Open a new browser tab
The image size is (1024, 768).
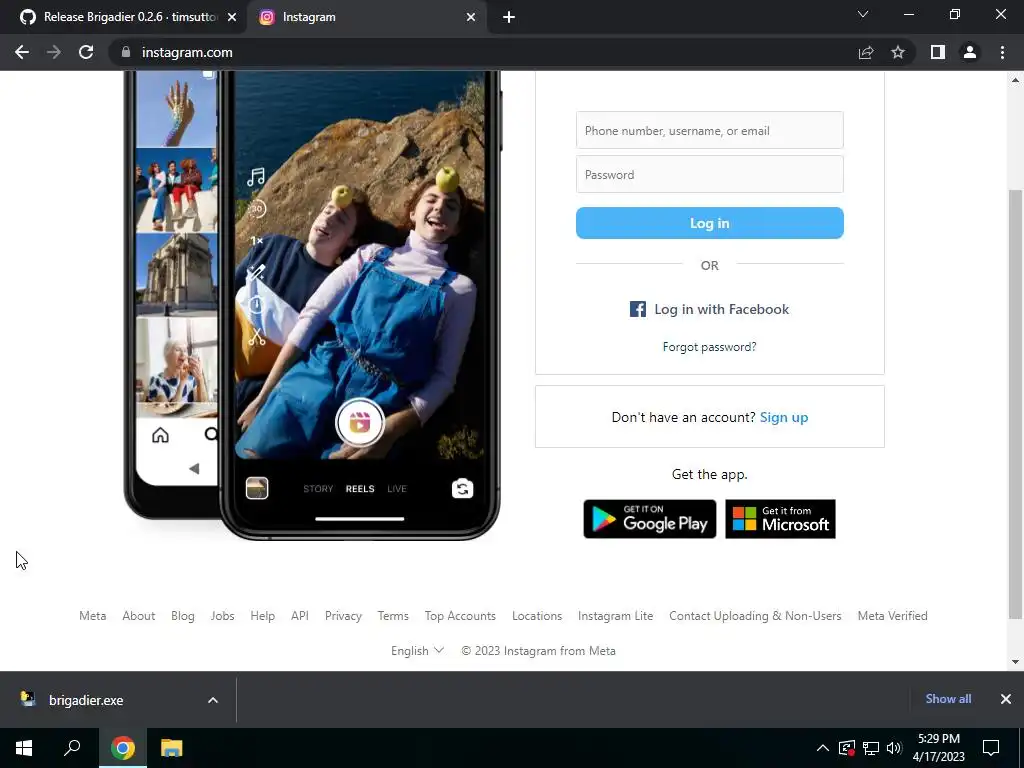[509, 18]
